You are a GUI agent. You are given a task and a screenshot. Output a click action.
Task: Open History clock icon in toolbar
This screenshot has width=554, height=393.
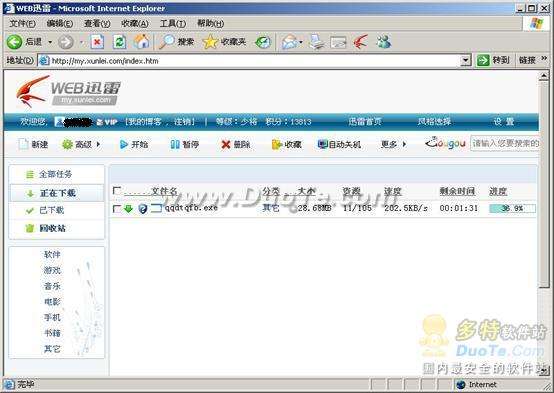click(x=263, y=42)
